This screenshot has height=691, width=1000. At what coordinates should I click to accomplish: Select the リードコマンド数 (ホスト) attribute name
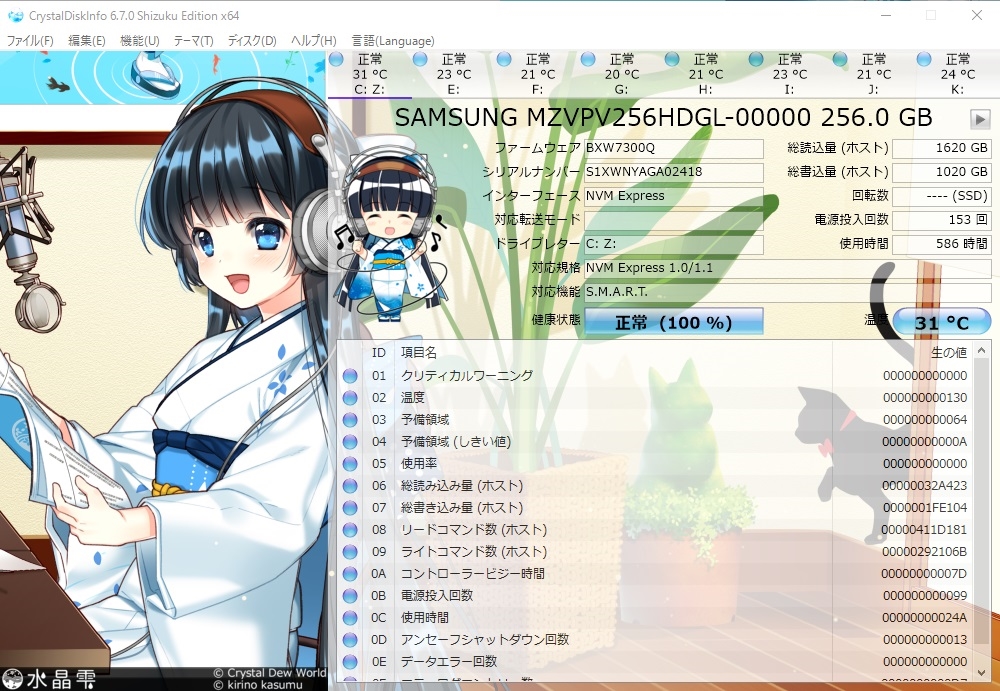coord(473,530)
